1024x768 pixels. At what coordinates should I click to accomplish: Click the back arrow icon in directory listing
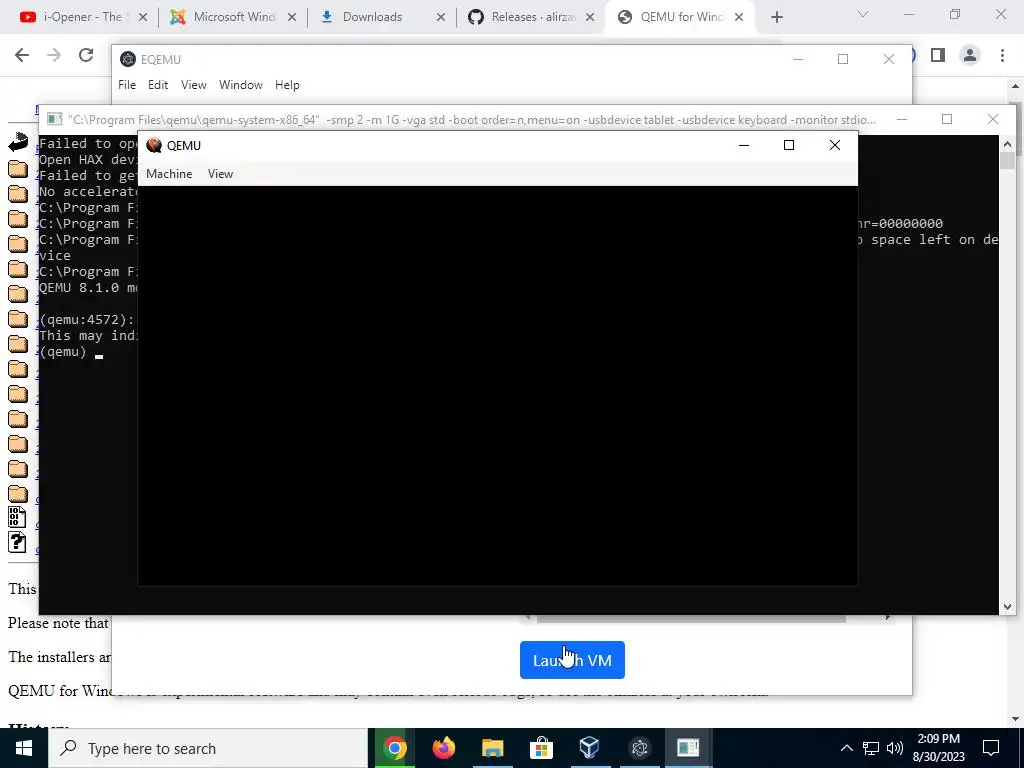[x=18, y=142]
